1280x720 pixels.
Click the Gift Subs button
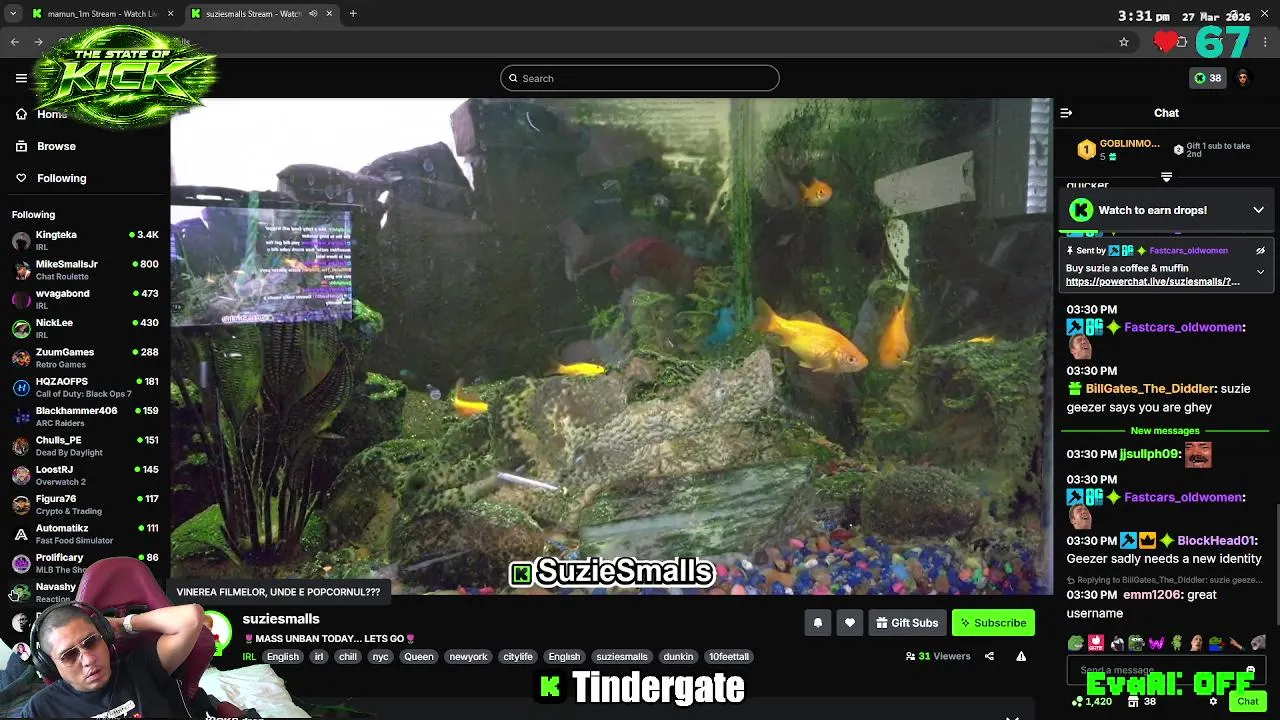point(907,623)
